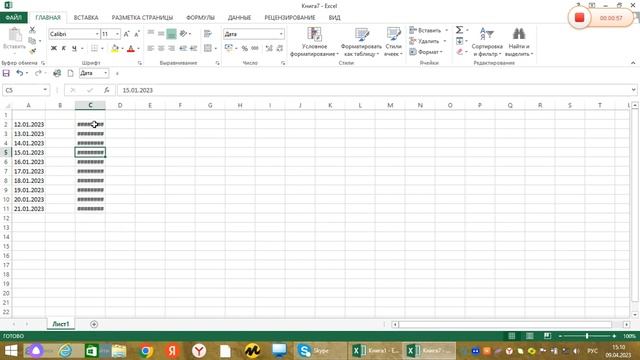Click the Cut scissors icon
640x360 pixels.
coord(32,30)
